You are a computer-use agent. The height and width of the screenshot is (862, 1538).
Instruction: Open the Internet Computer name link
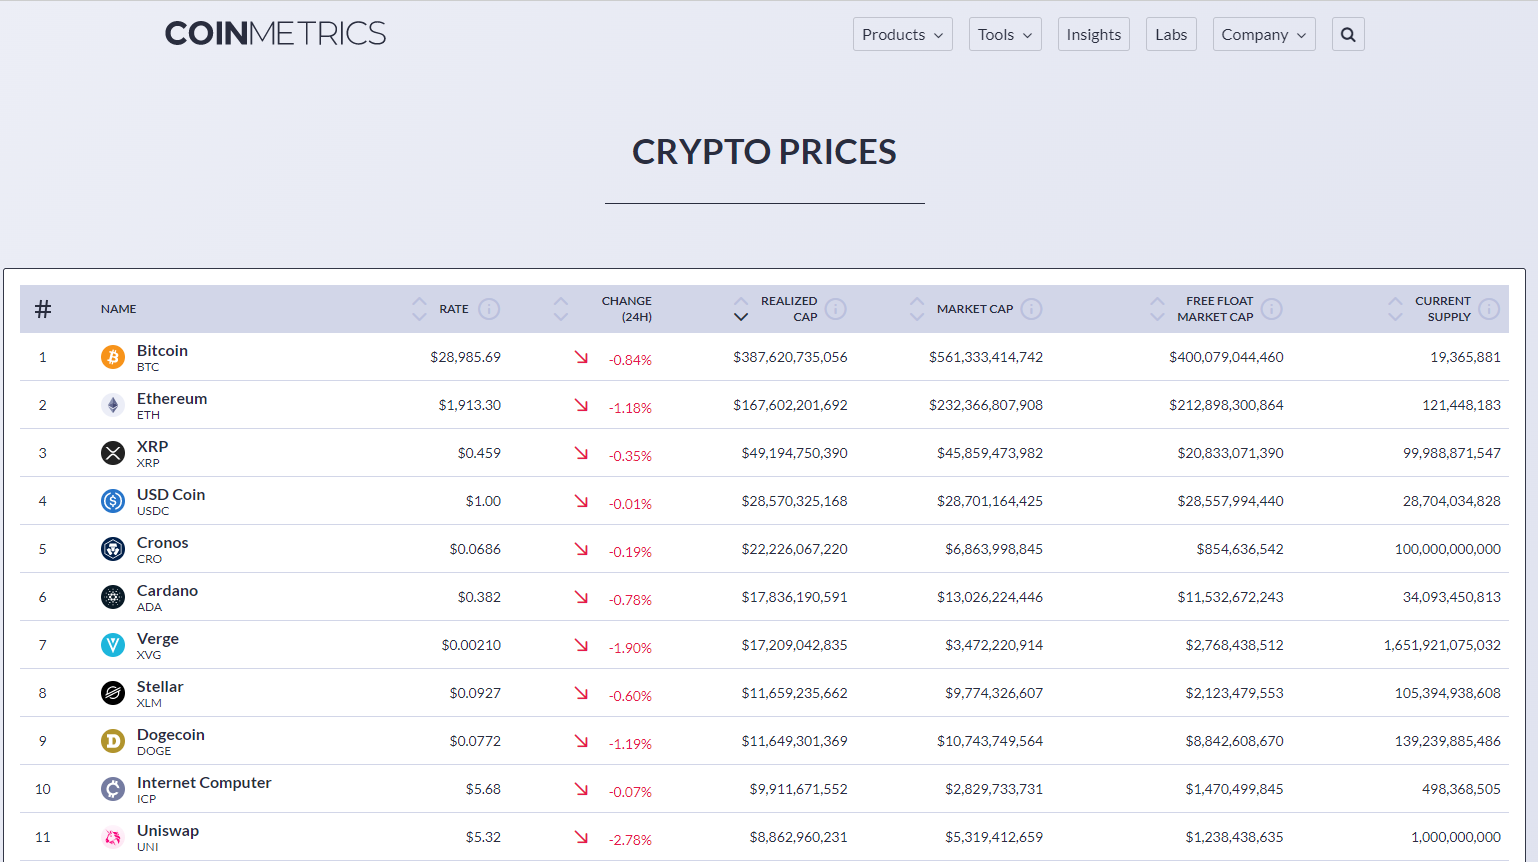point(204,783)
